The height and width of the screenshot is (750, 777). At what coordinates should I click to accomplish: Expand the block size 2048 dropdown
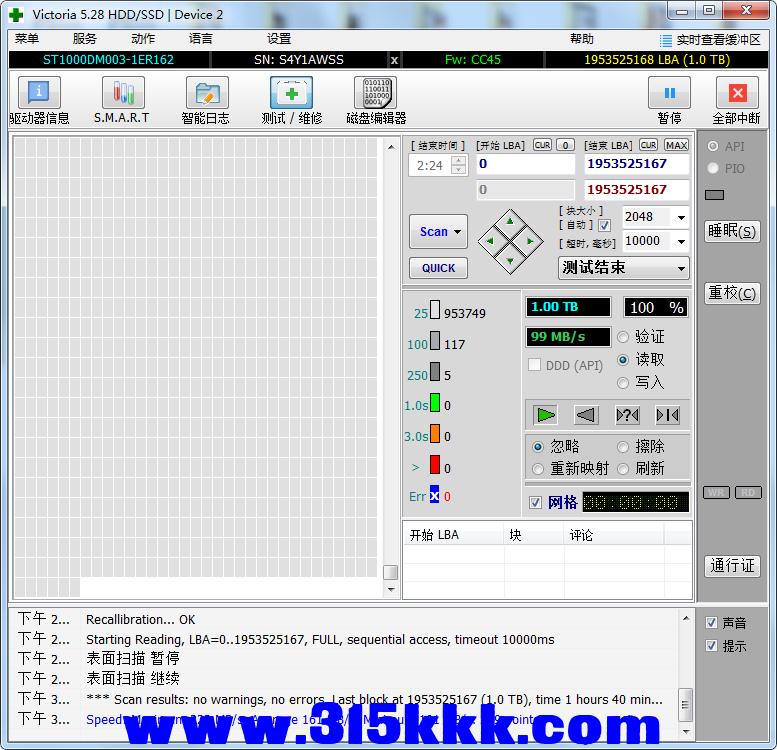click(681, 218)
